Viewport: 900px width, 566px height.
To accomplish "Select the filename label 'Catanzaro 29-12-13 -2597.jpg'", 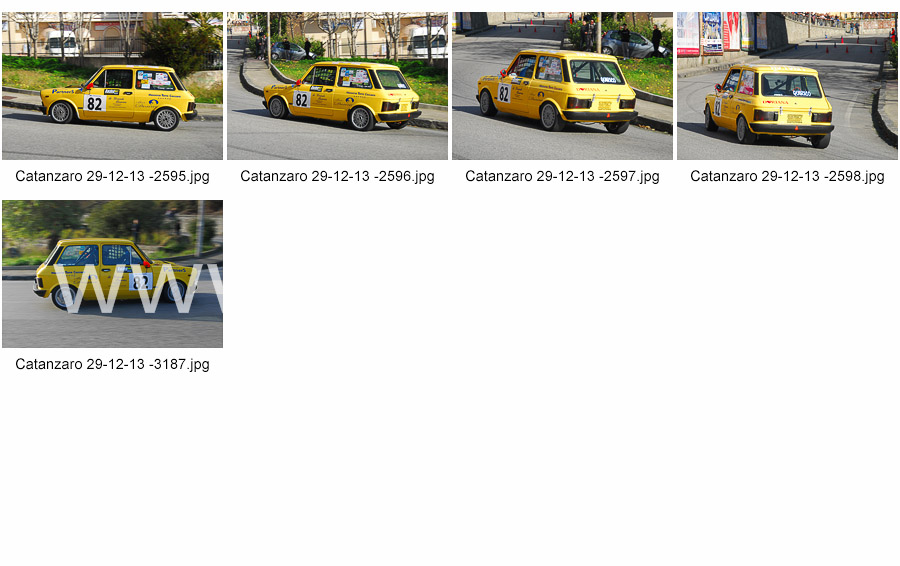I will pos(562,176).
